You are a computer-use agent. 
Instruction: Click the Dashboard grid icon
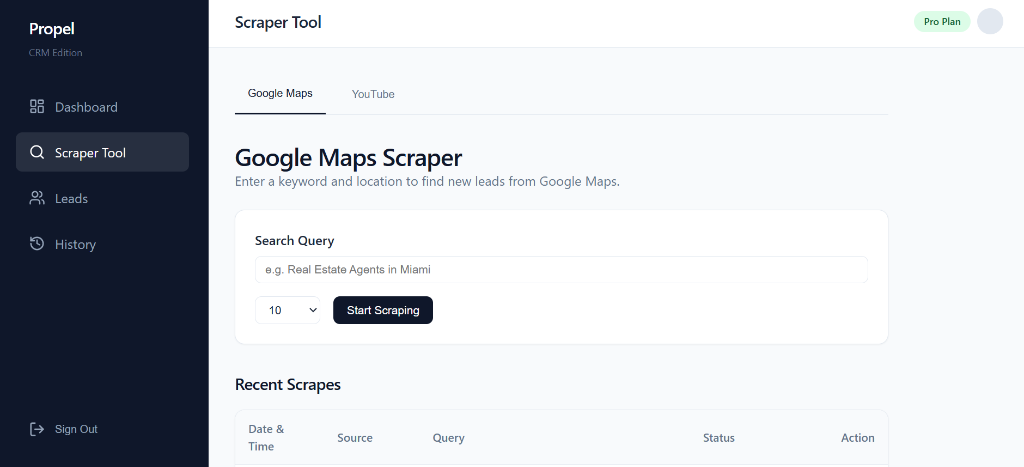click(x=37, y=107)
